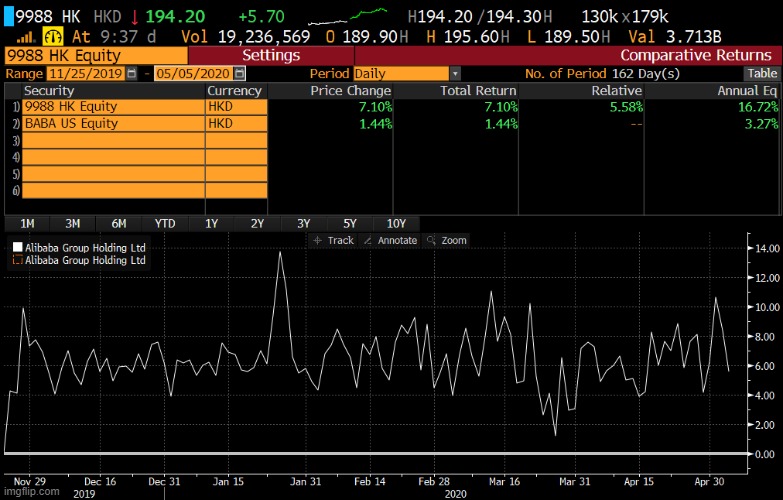Click the signal bars icon at top left
The height and width of the screenshot is (500, 783).
[x=22, y=36]
